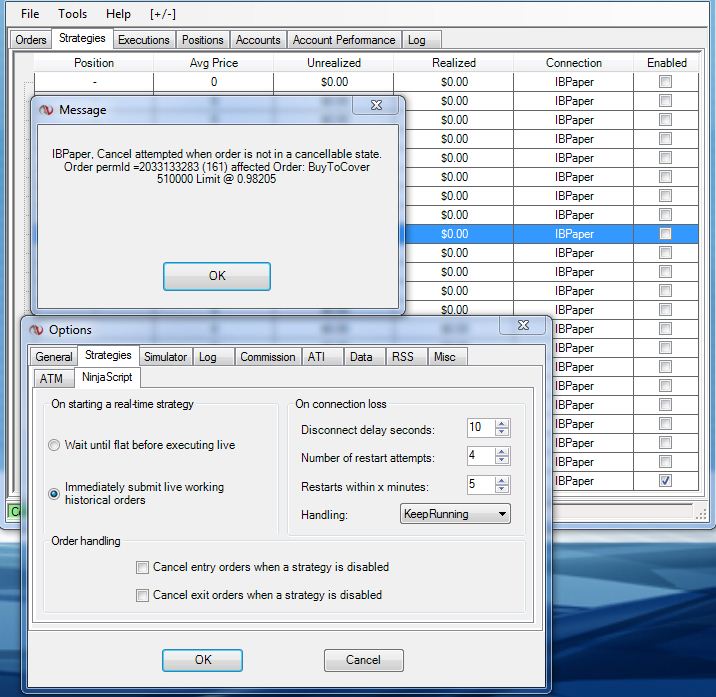Open the Help menu
This screenshot has height=697, width=716.
tap(118, 14)
